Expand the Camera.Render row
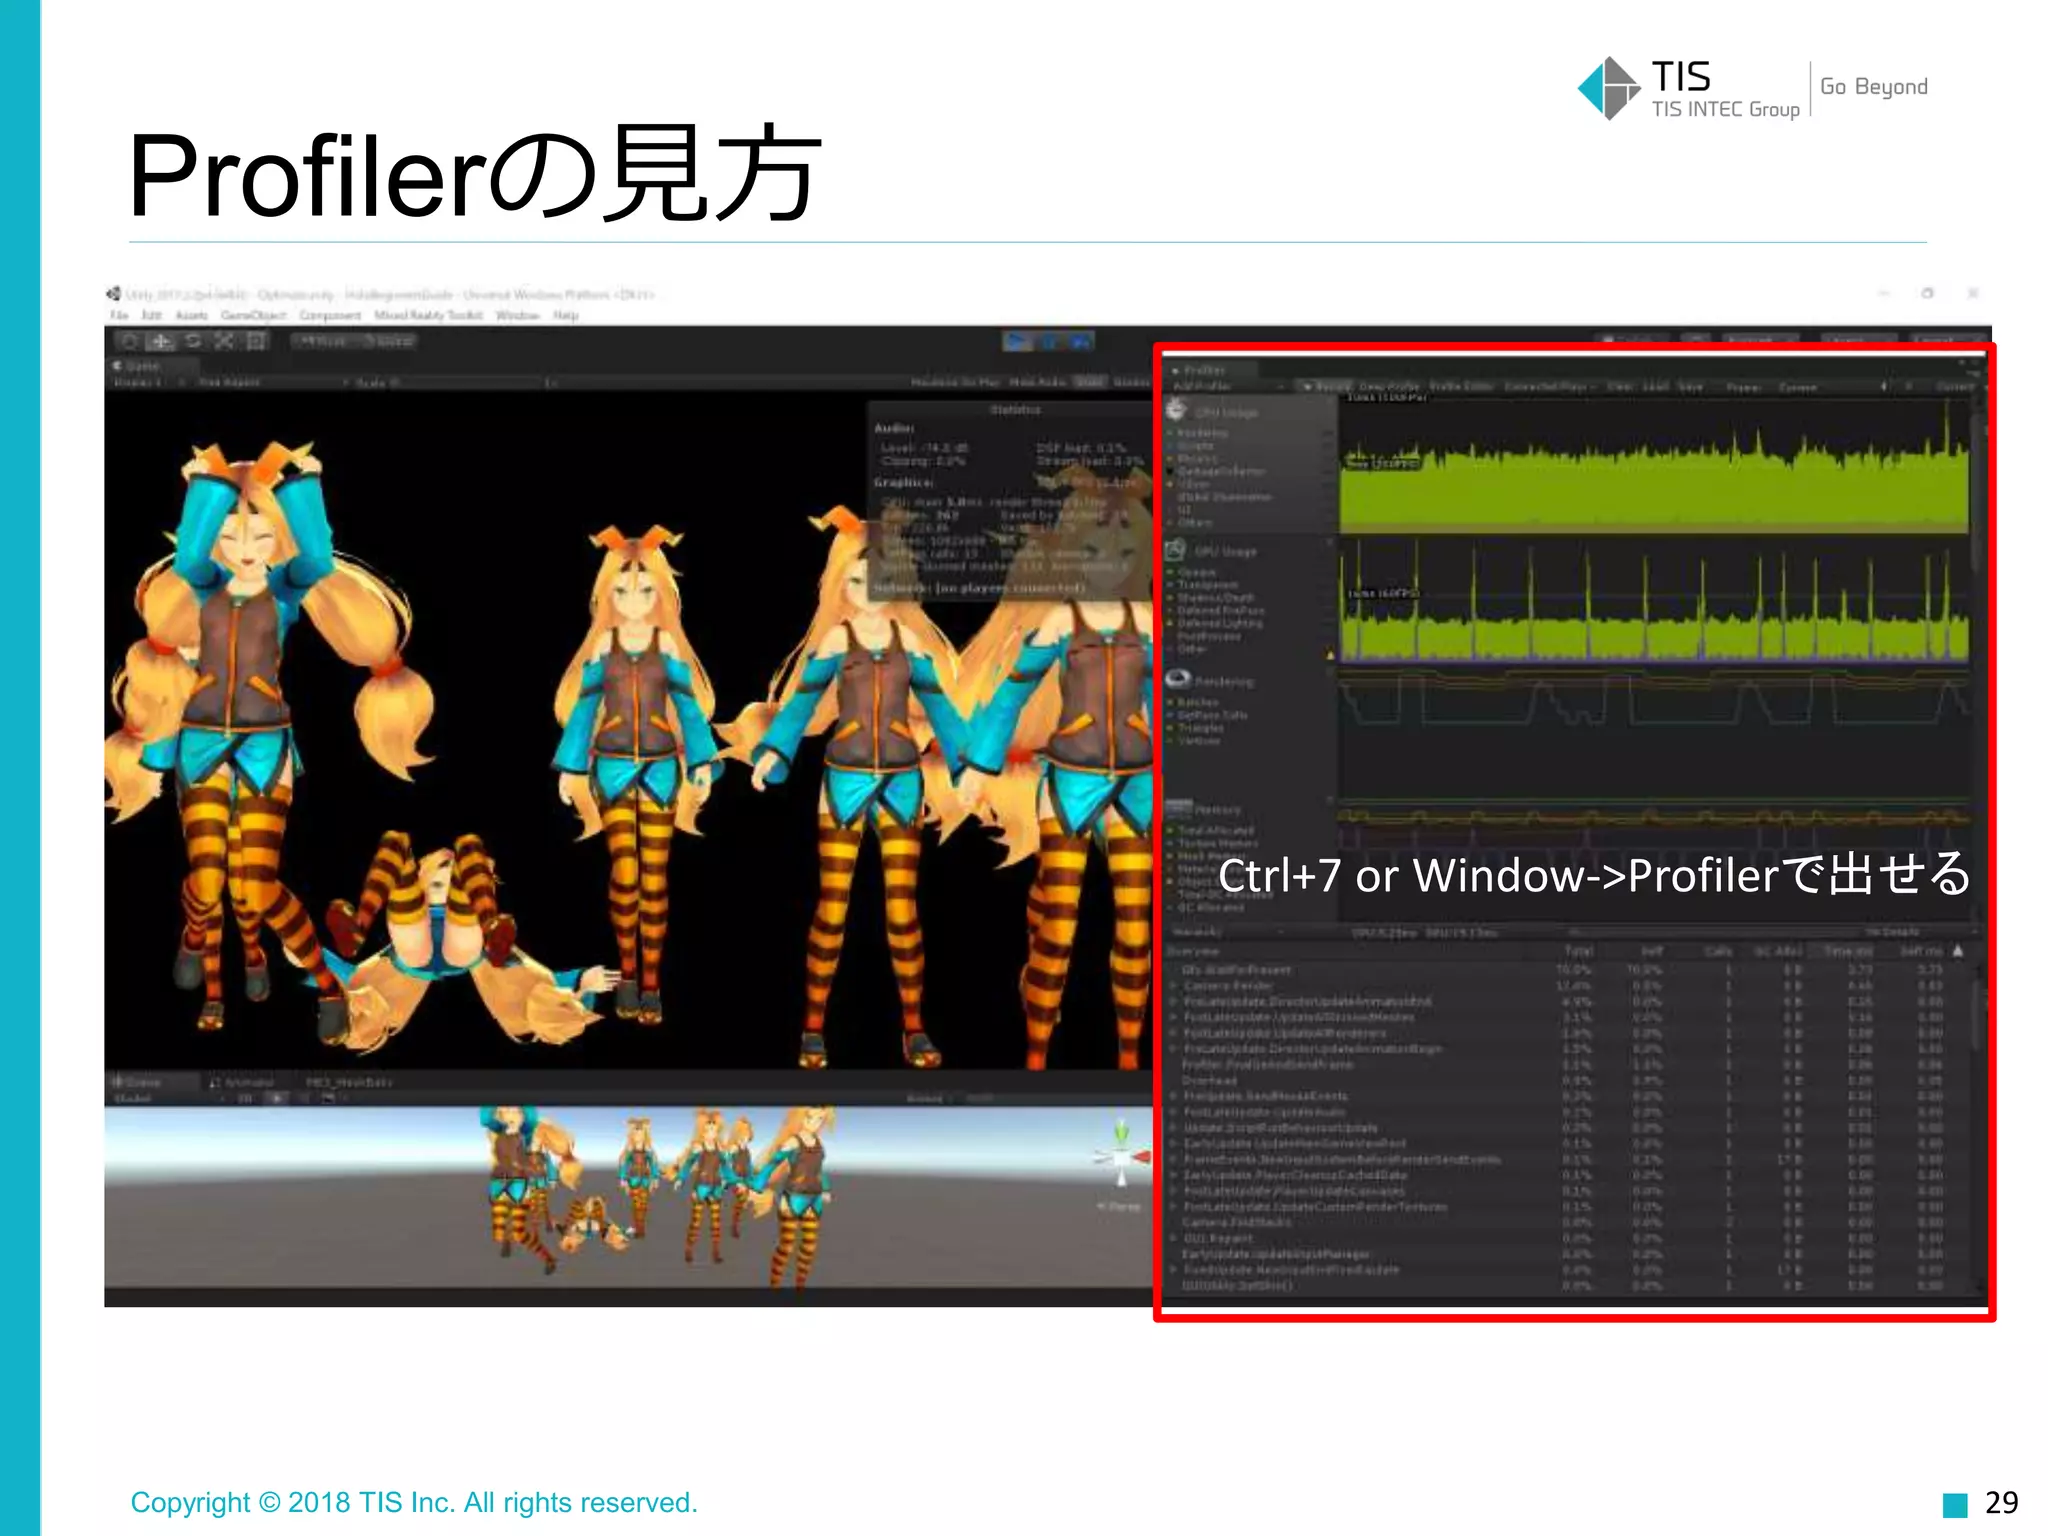This screenshot has height=1536, width=2048. coord(1173,986)
